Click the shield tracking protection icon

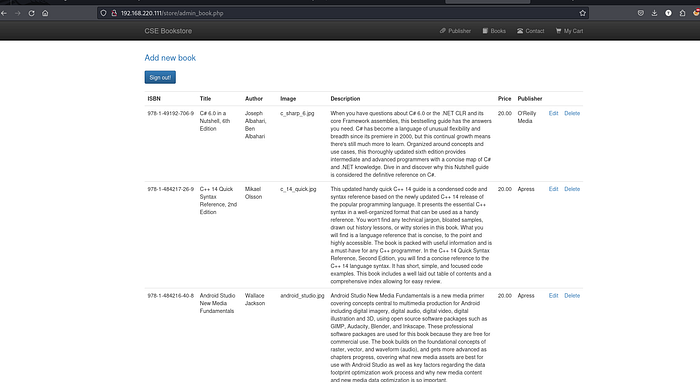[x=104, y=13]
